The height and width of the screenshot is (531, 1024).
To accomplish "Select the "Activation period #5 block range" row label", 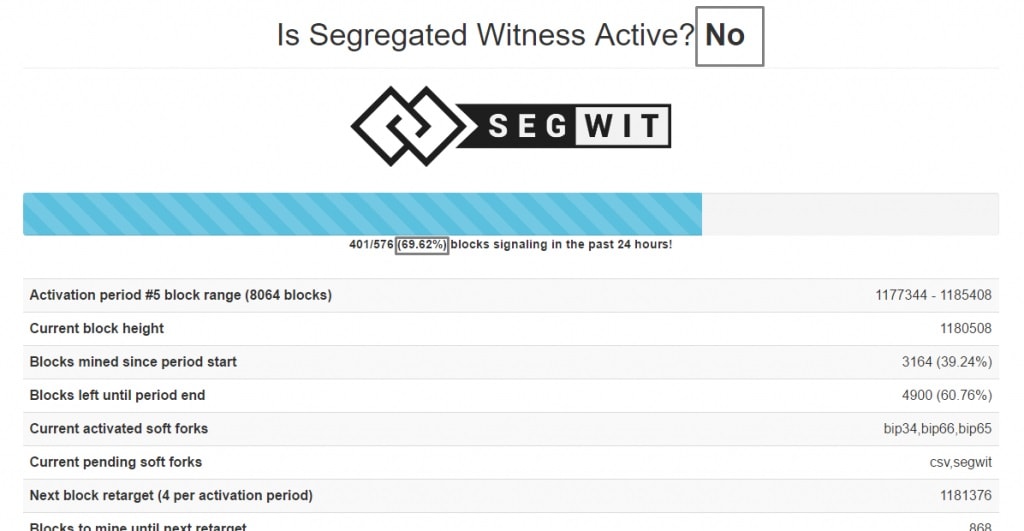I will click(180, 295).
